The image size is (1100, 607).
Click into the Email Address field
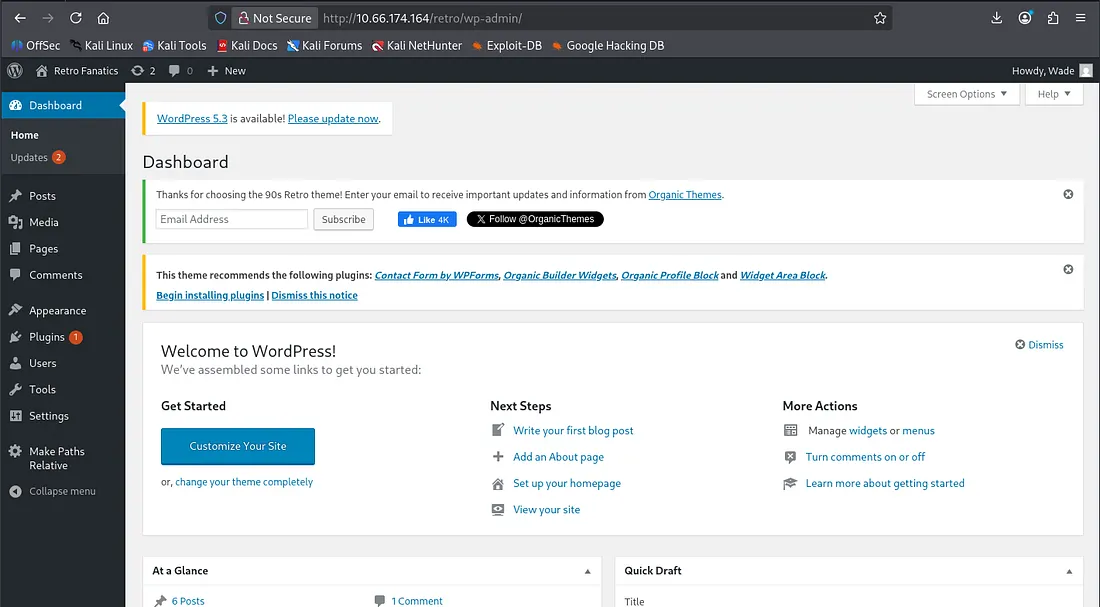click(231, 219)
